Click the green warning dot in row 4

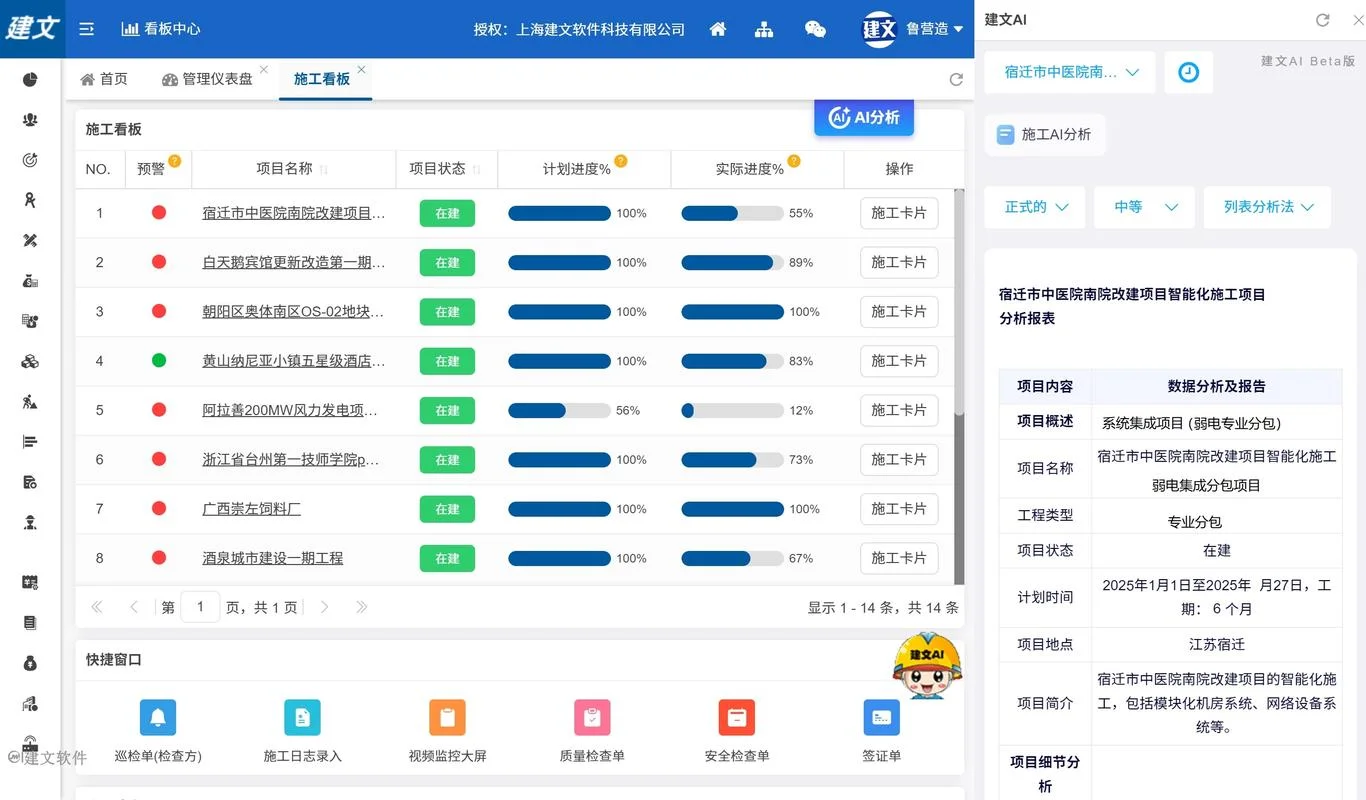(158, 360)
